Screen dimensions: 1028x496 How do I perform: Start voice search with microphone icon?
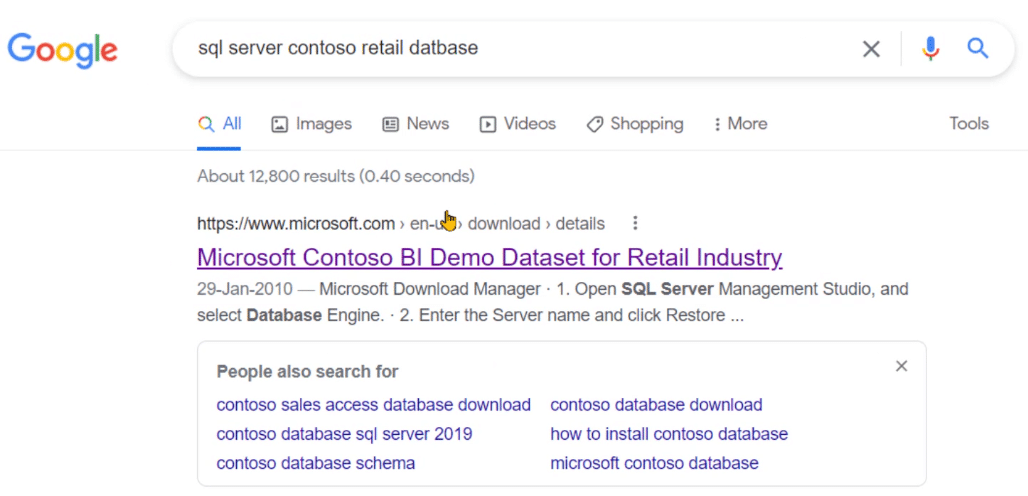930,48
